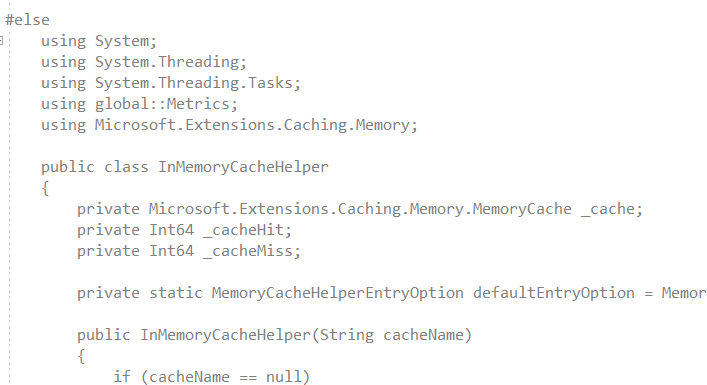
Task: Click the _cacheMiss field
Action: coord(252,251)
